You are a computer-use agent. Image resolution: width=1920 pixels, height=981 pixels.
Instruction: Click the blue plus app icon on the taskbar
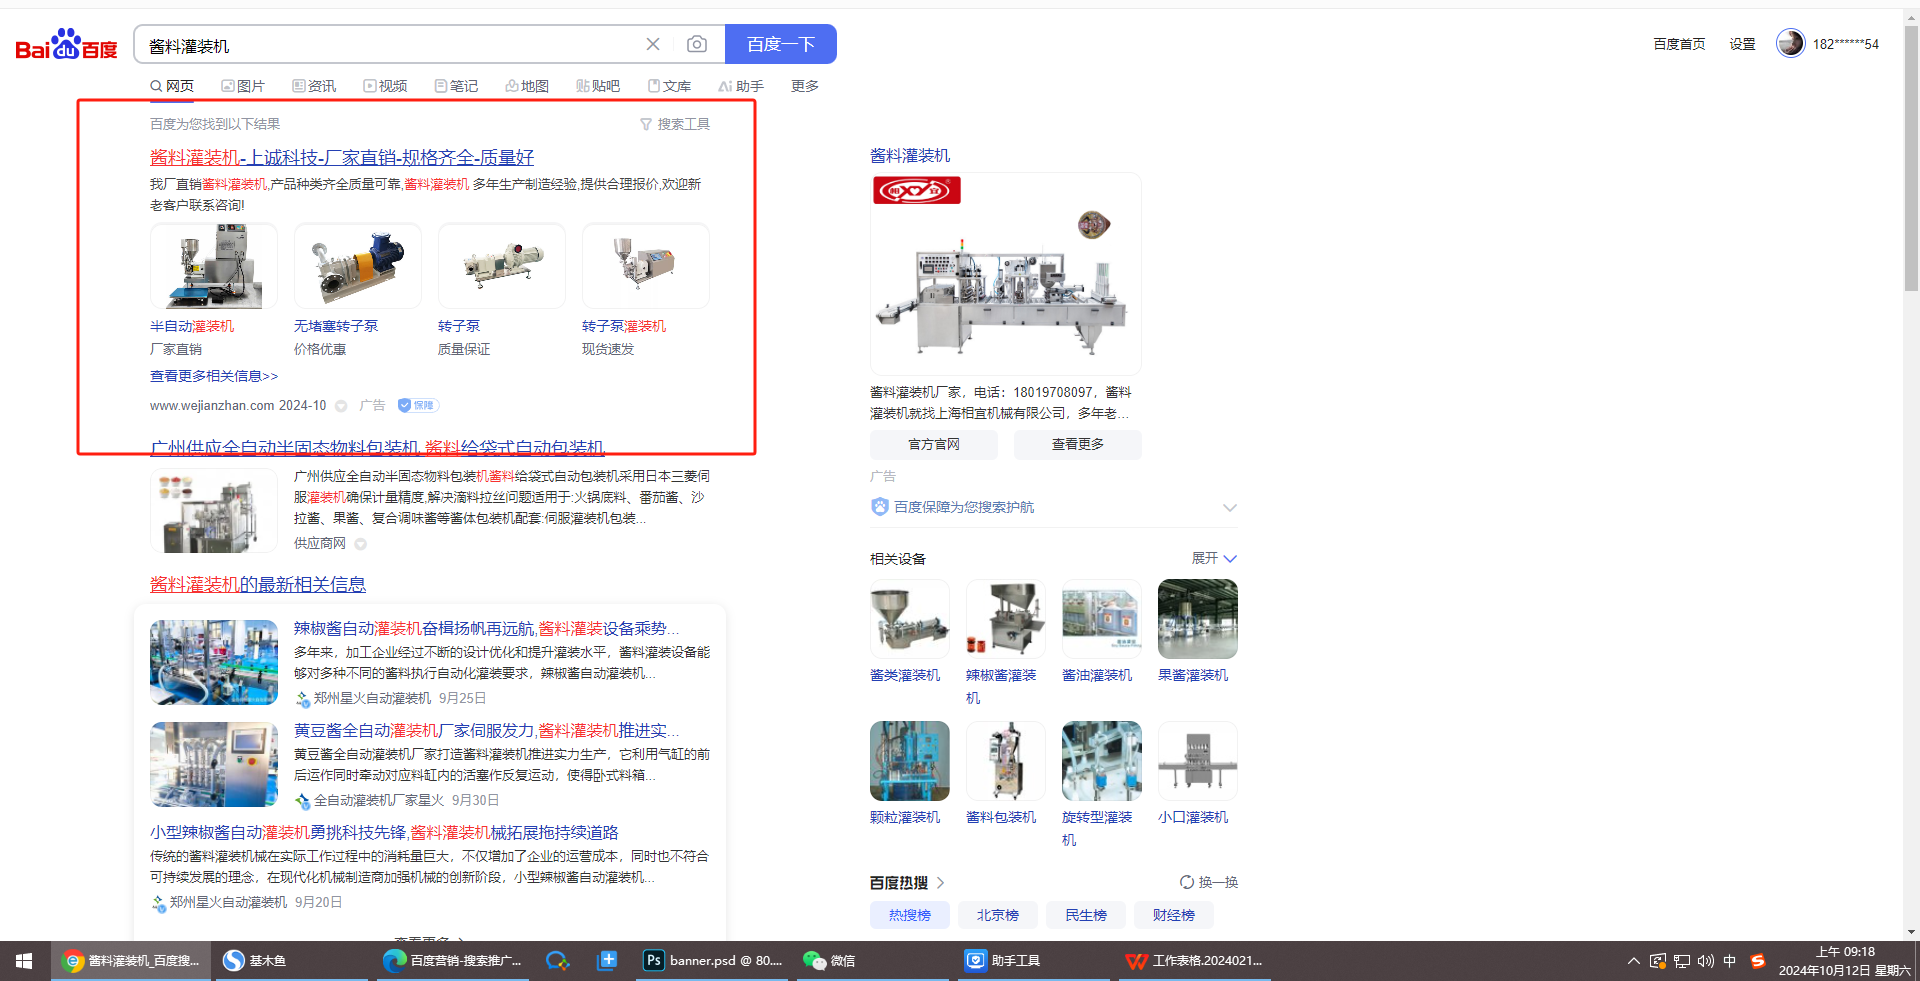607,961
